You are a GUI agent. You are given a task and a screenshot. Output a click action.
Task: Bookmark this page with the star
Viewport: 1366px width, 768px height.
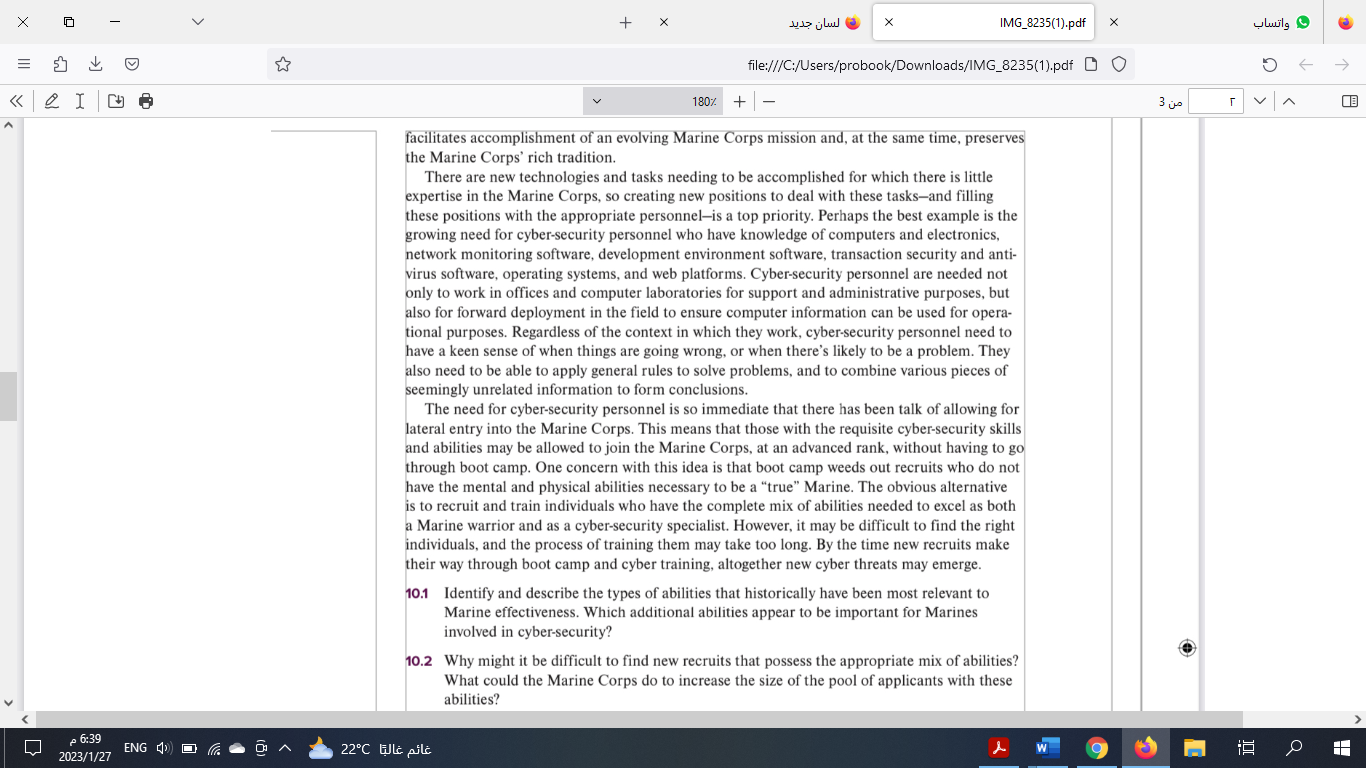tap(283, 64)
